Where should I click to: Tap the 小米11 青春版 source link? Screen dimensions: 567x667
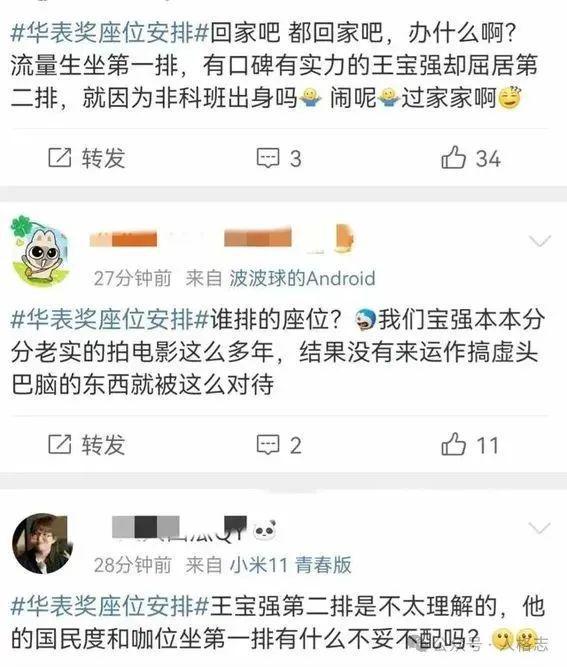coord(291,565)
